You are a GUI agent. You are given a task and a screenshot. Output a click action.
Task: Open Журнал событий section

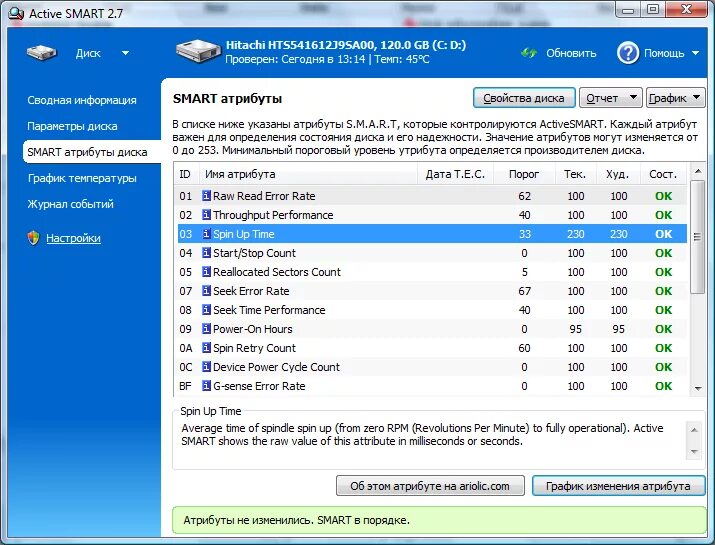point(70,204)
